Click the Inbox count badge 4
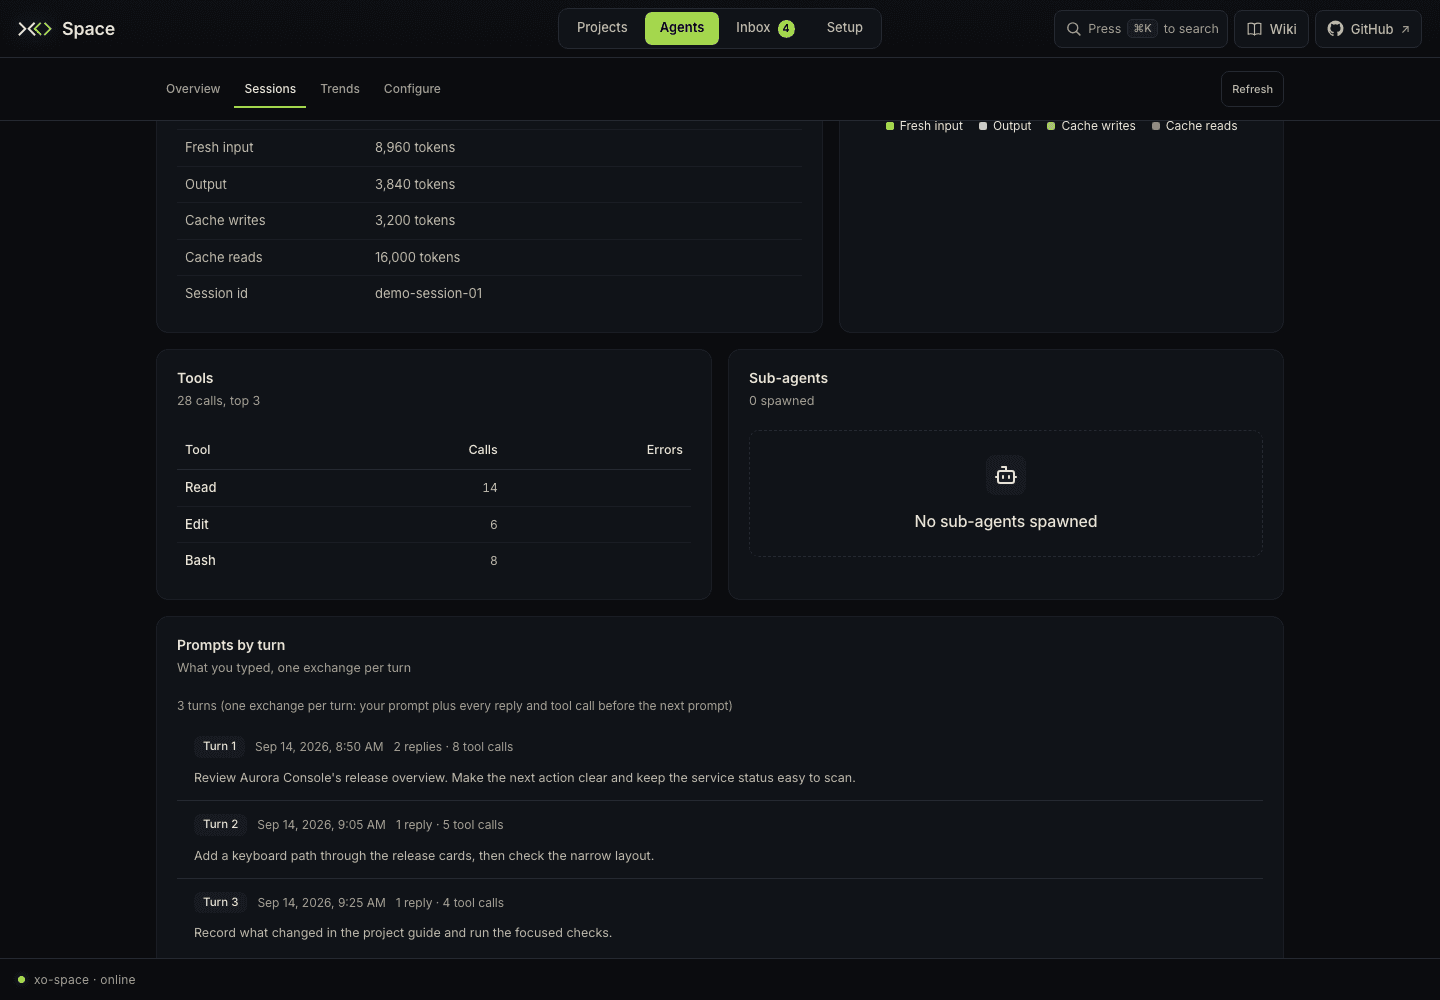This screenshot has height=1000, width=1440. (786, 29)
